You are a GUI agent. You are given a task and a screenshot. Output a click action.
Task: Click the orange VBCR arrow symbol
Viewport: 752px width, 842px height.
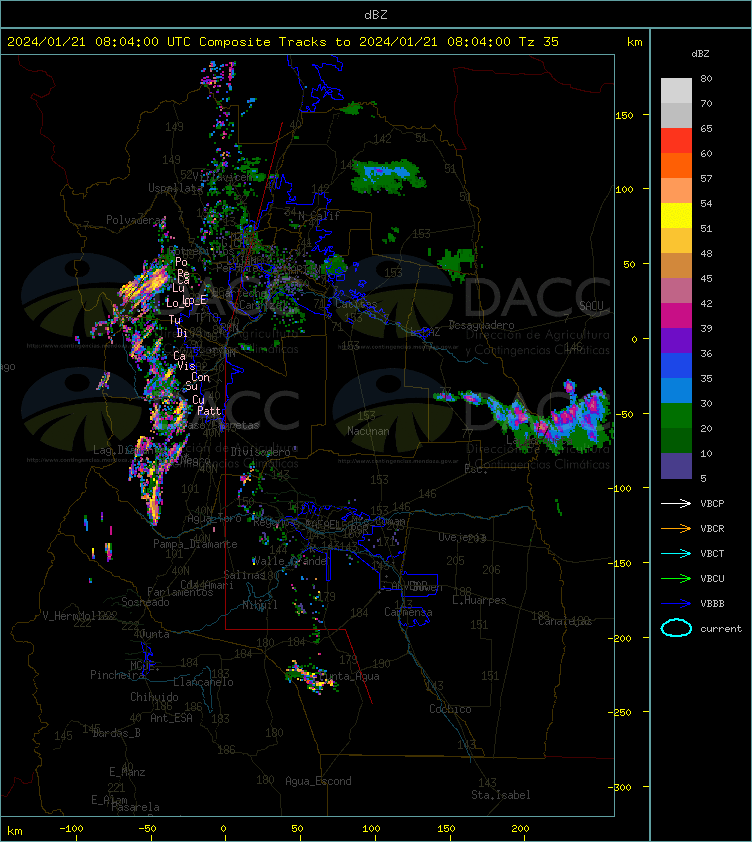[x=676, y=528]
